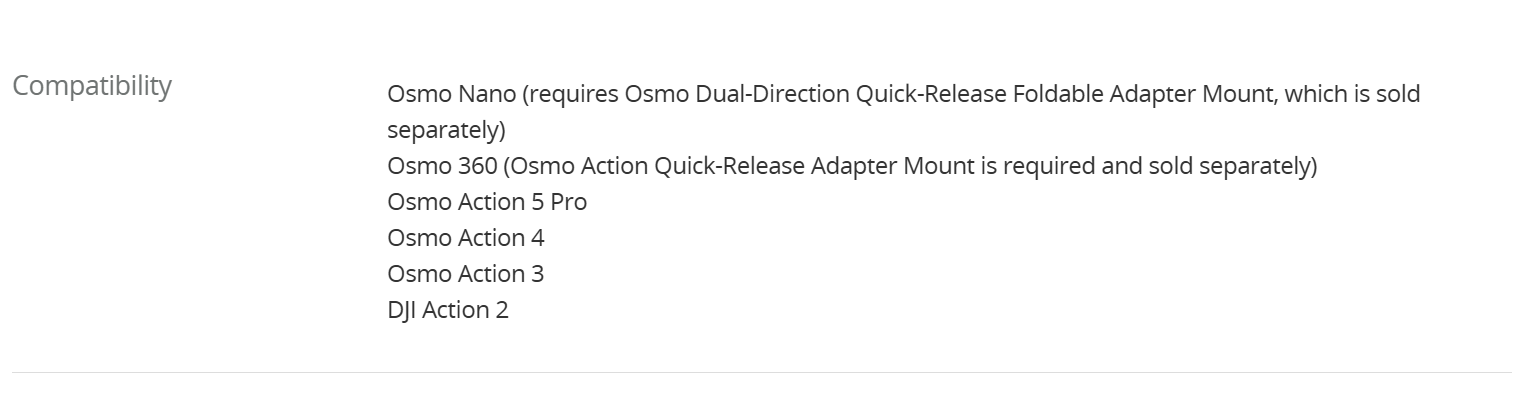Click the horizontal divider below the compatibility list
The width and height of the screenshot is (1527, 402).
[762, 372]
